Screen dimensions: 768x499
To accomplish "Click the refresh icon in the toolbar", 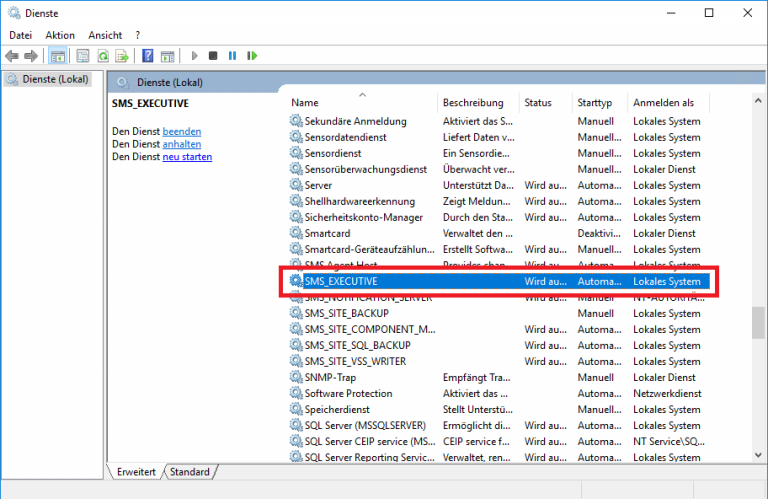I will point(101,56).
